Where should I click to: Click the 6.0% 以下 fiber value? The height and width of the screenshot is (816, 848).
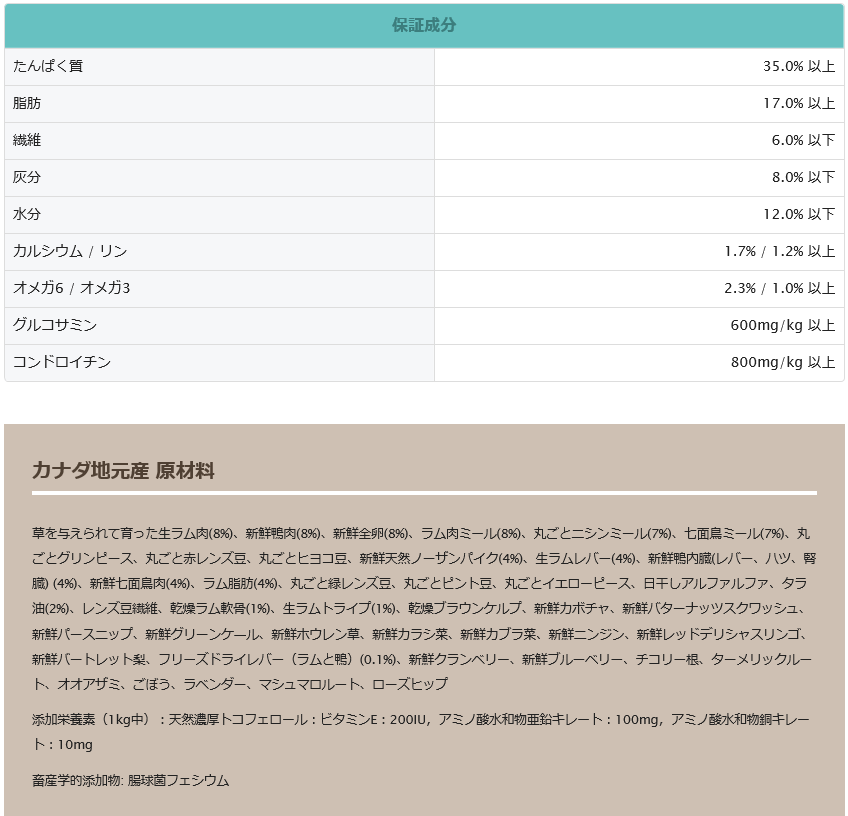(802, 141)
